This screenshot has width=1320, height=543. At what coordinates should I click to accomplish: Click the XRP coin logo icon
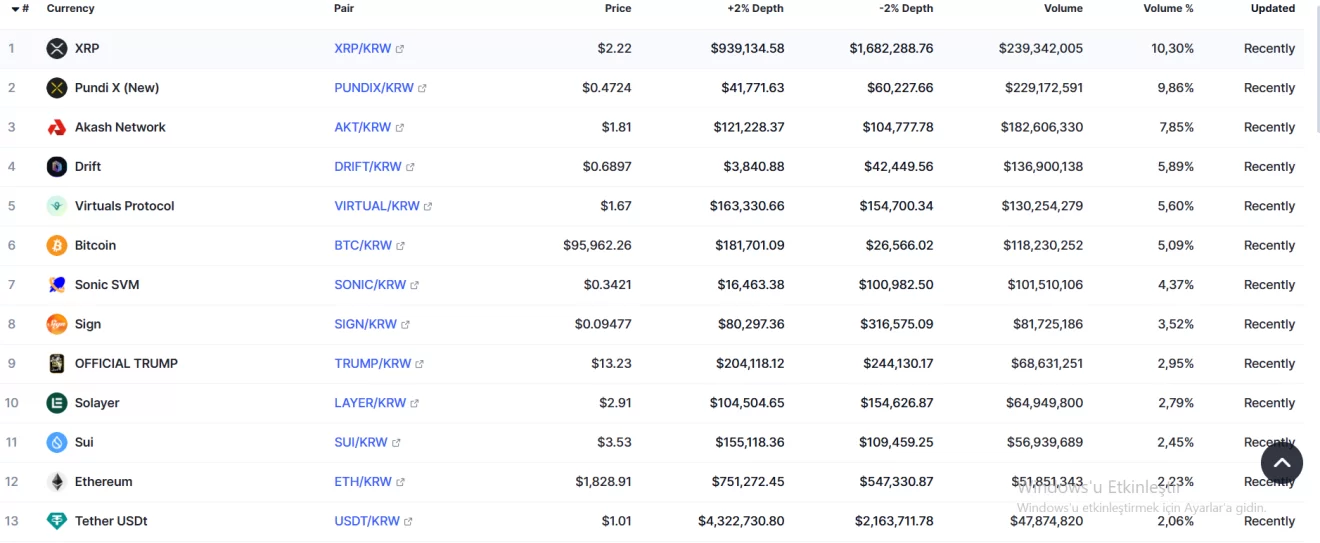click(x=57, y=48)
